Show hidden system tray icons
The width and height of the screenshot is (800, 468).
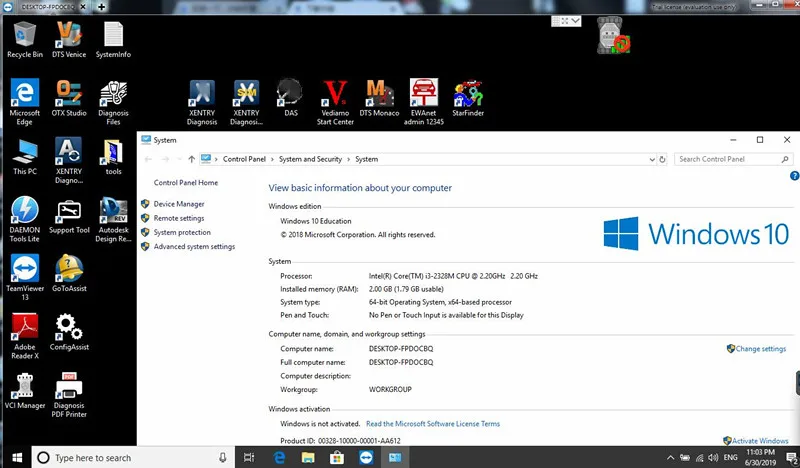point(670,457)
